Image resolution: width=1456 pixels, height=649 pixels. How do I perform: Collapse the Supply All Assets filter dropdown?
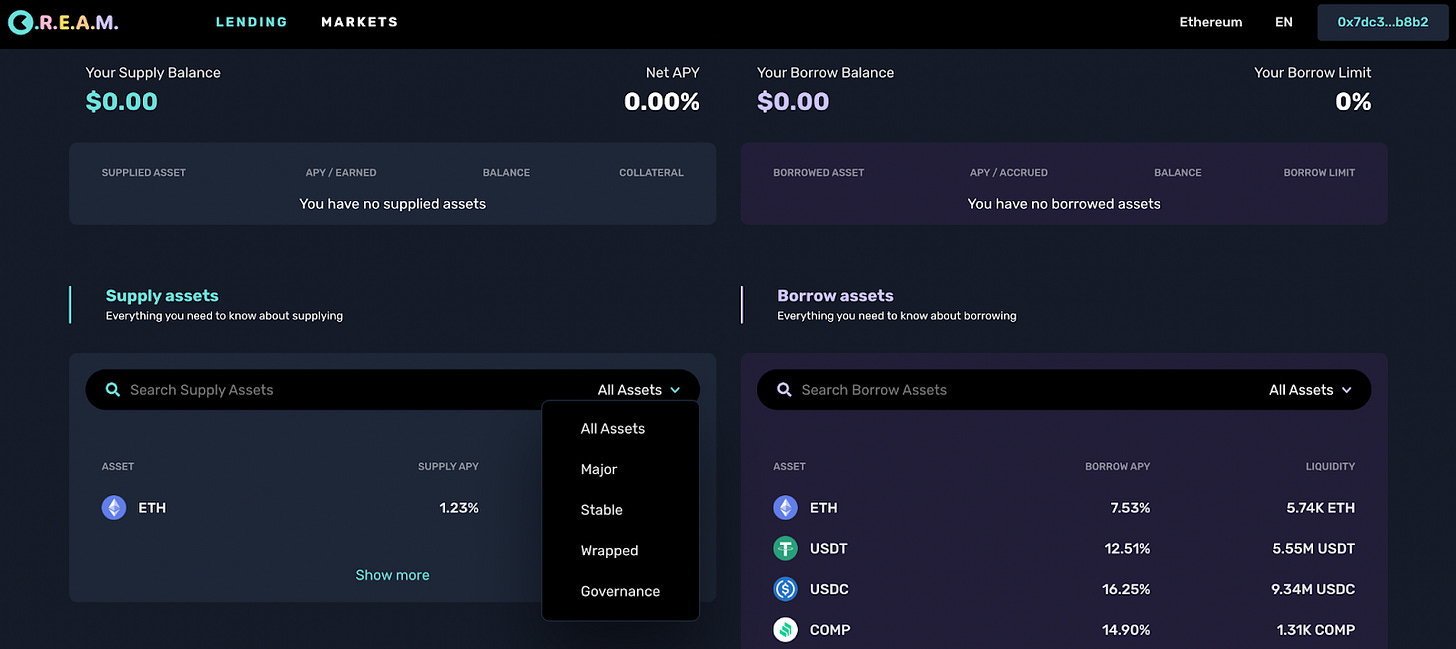[639, 390]
